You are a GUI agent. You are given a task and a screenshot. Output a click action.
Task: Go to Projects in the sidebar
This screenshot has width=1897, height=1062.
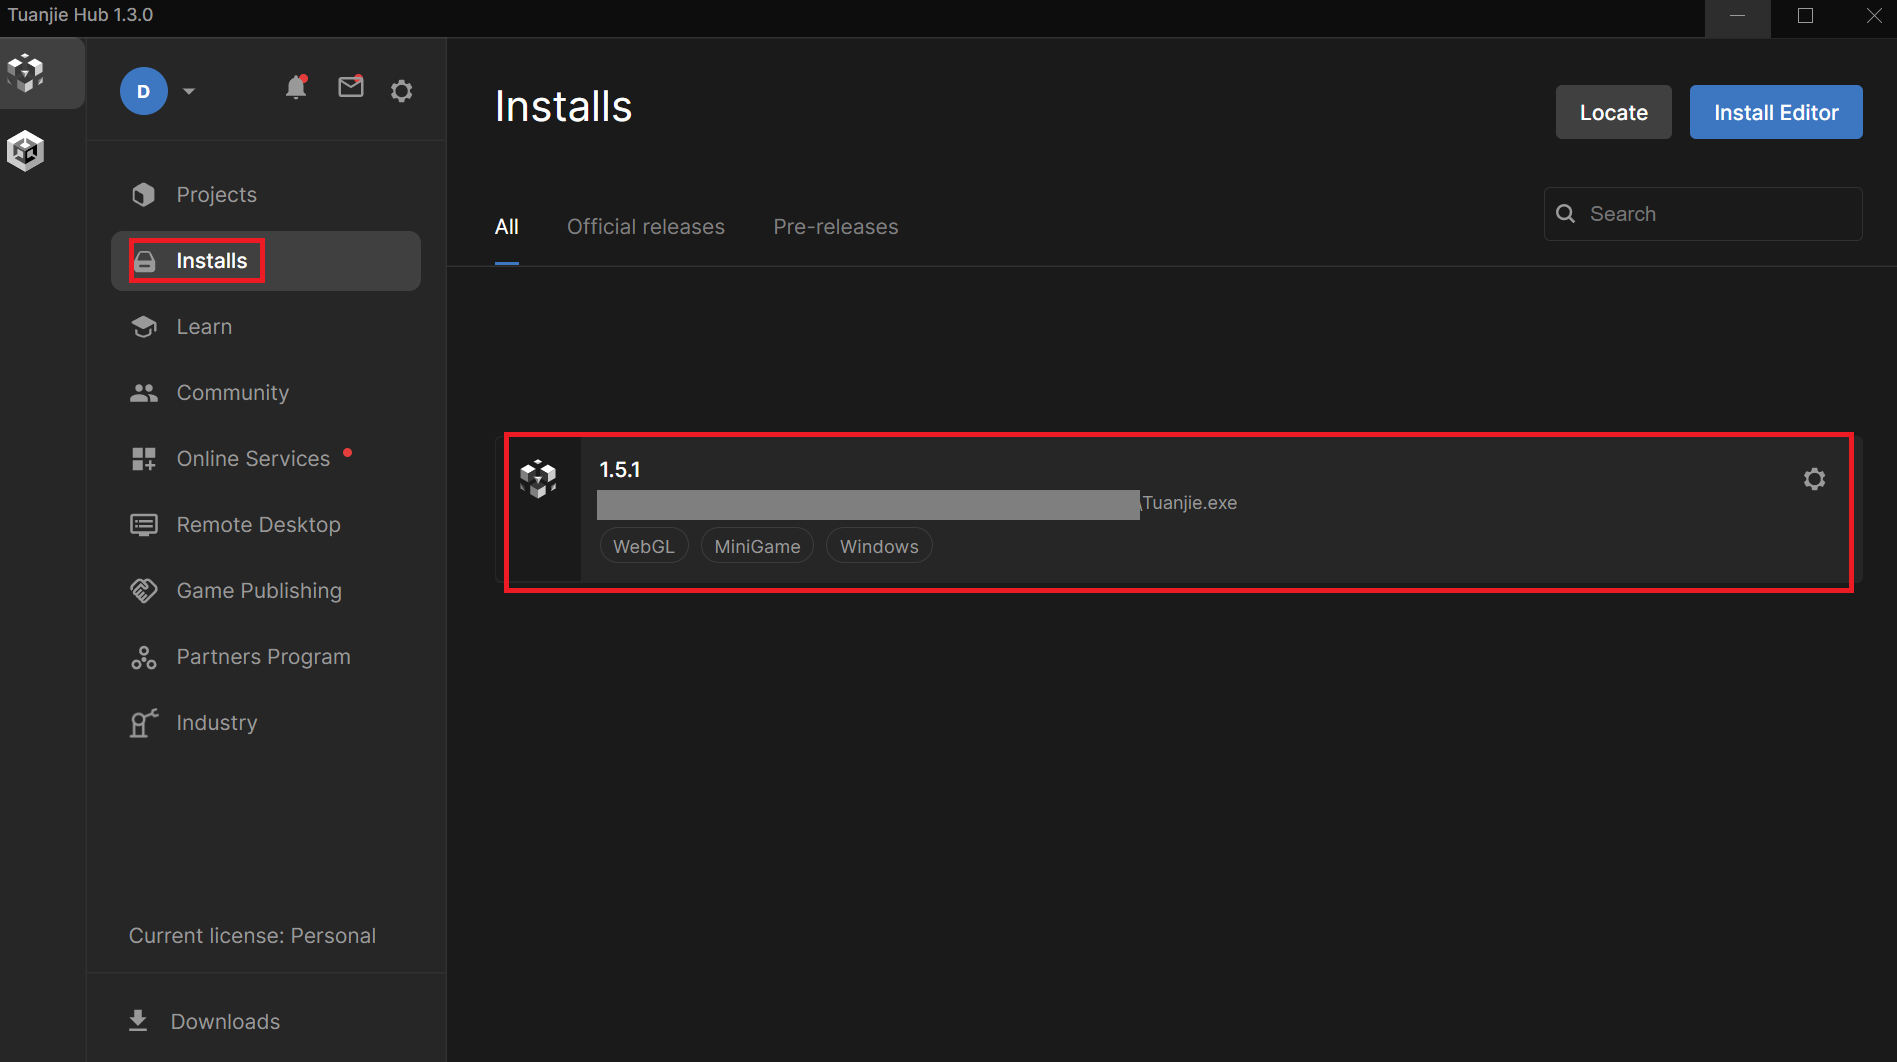pos(266,195)
